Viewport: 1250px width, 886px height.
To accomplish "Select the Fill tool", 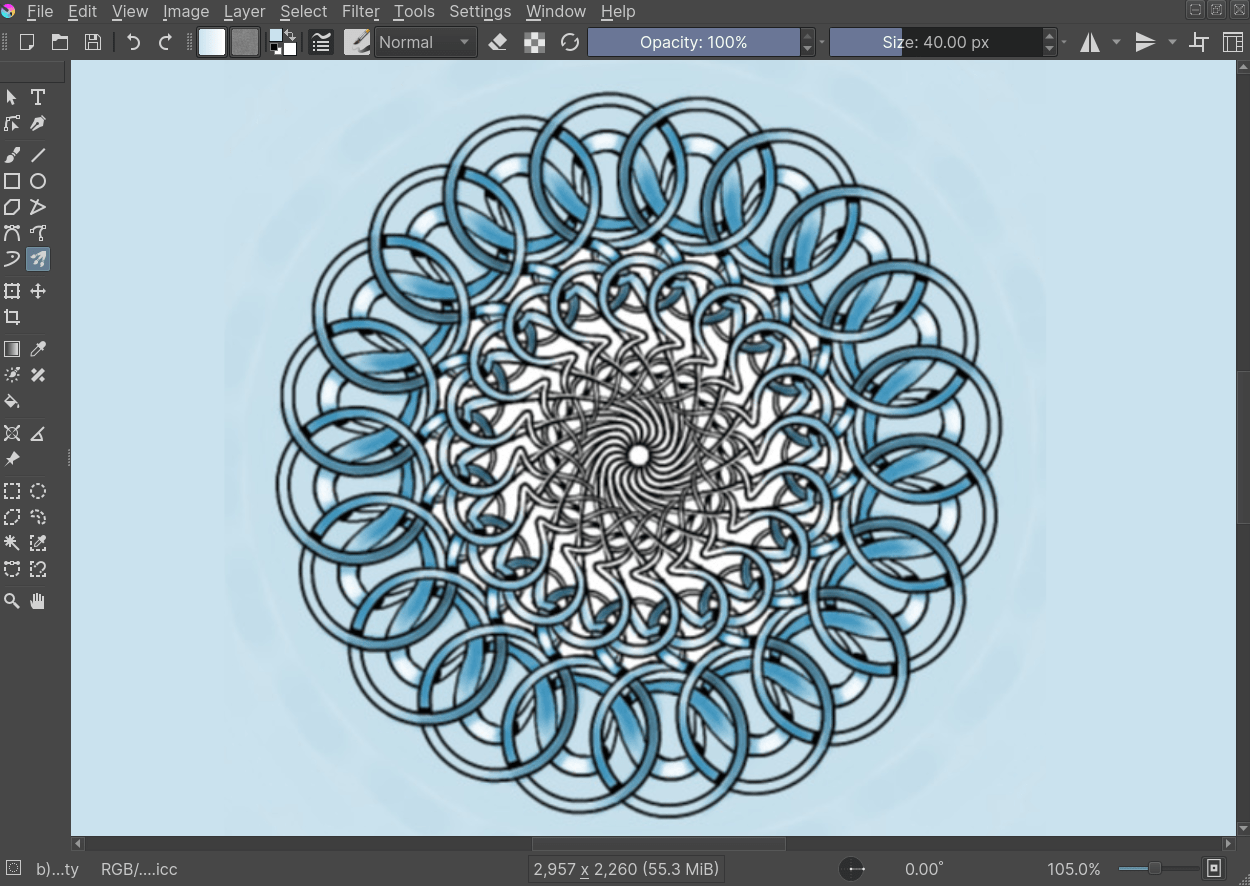I will pos(12,401).
